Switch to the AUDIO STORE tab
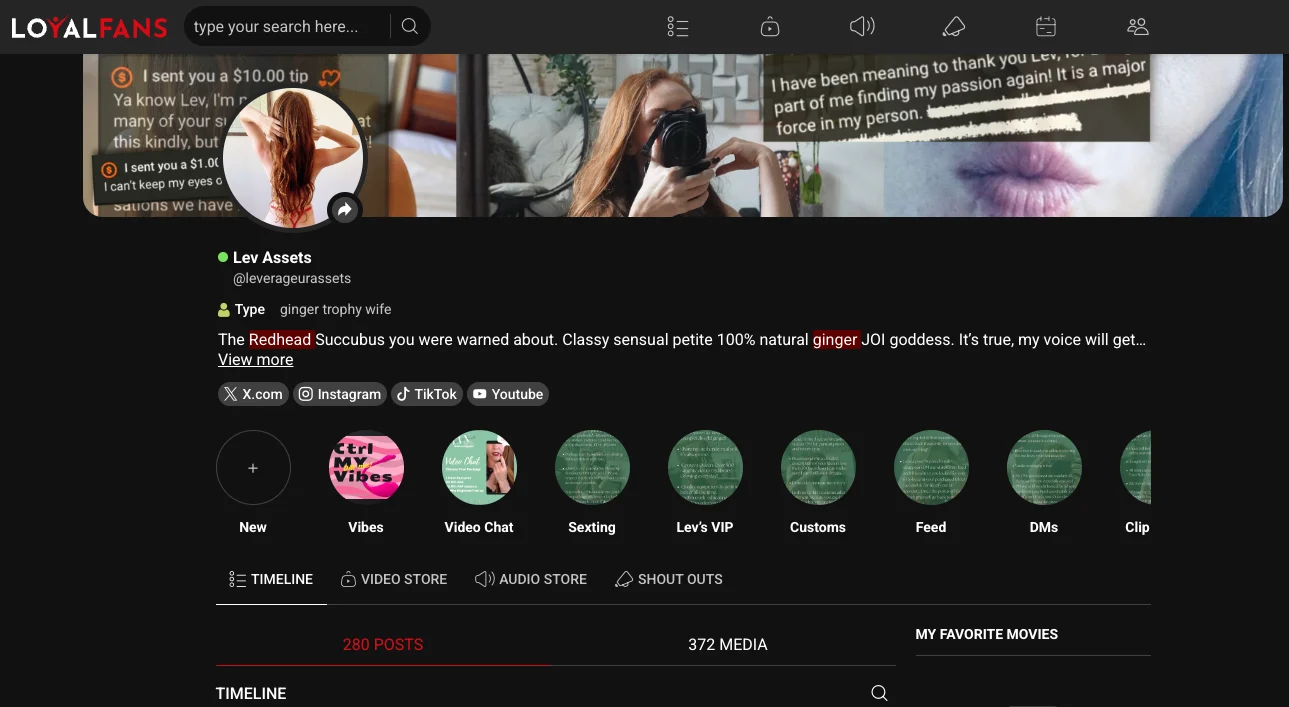Screen dimensions: 1289x707 [x=531, y=579]
